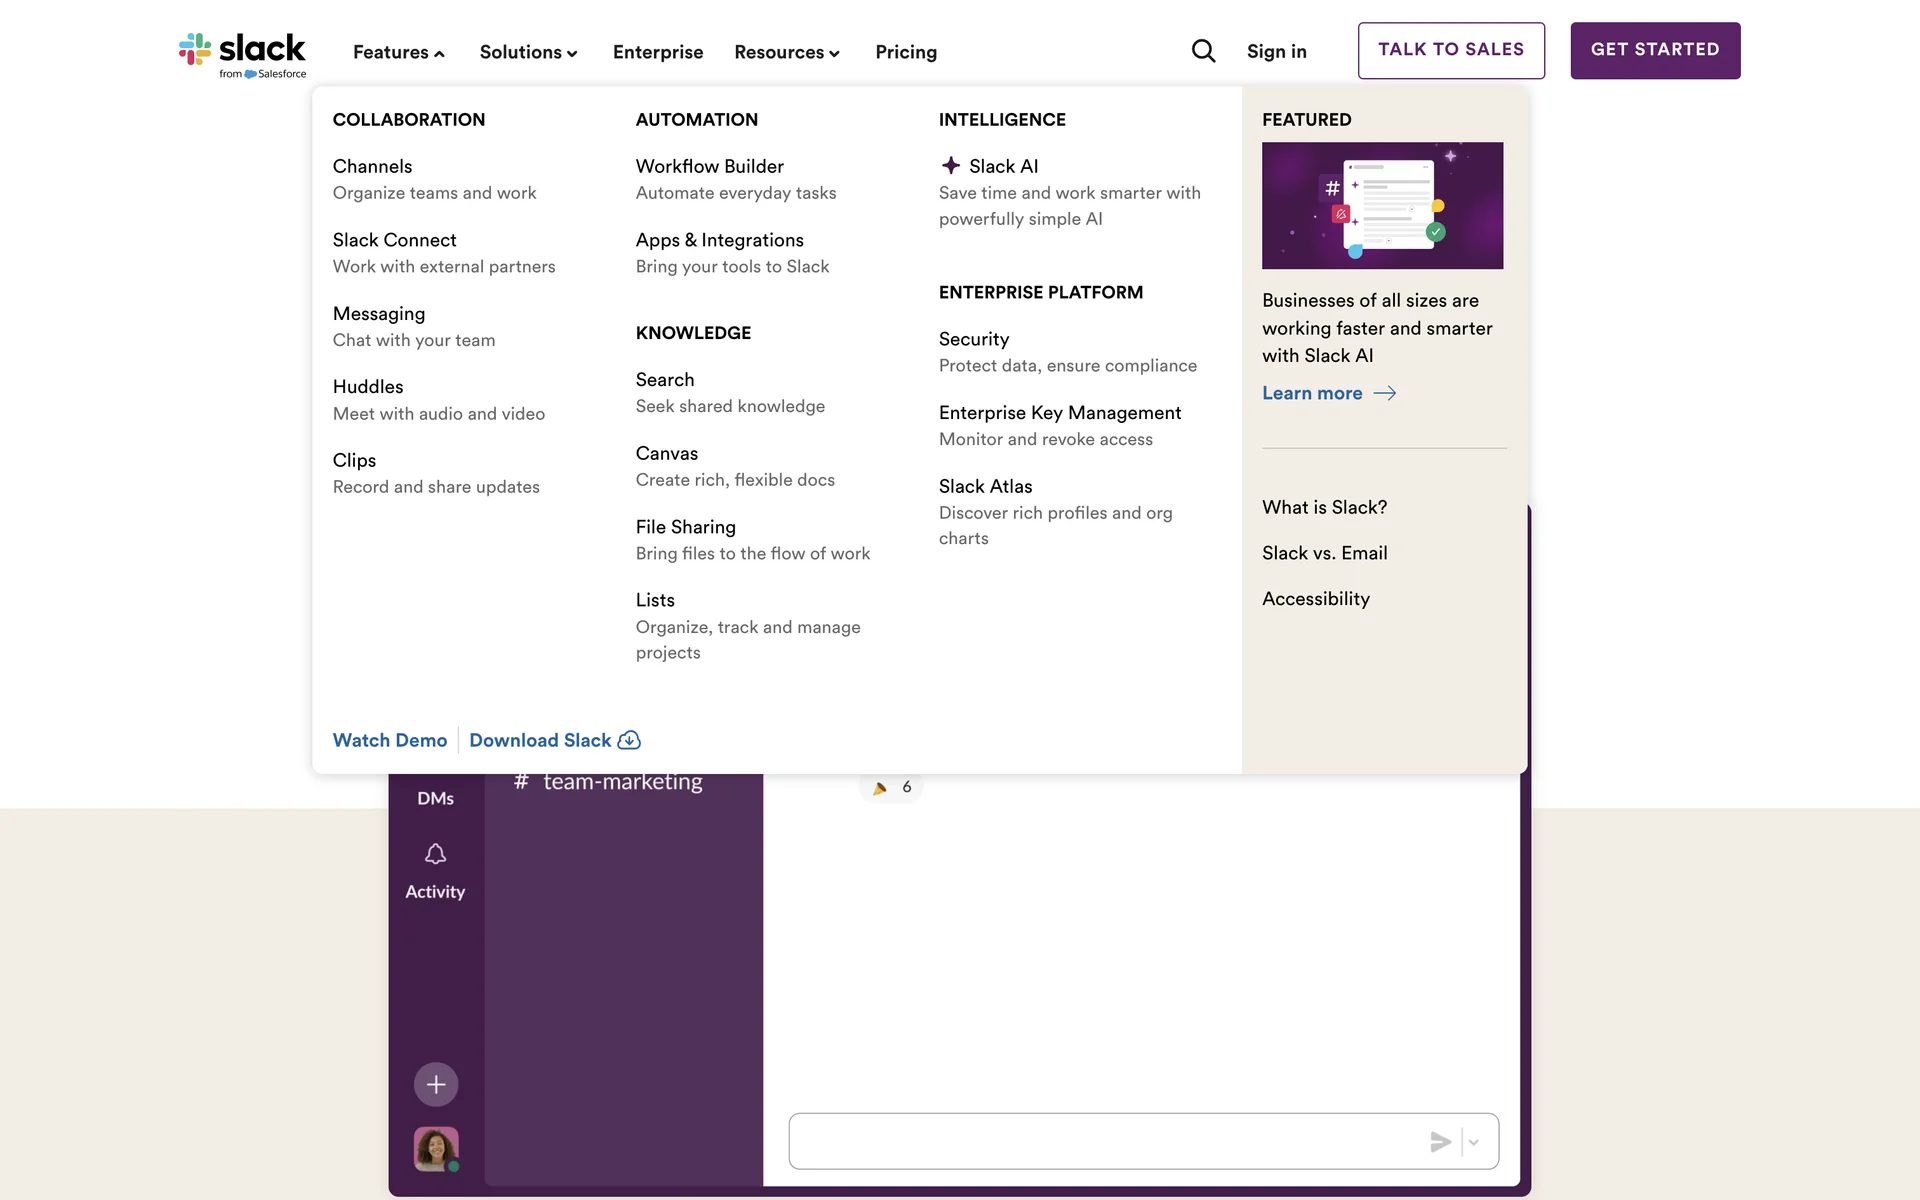
Task: Collapse the Features menu chevron
Action: pyautogui.click(x=439, y=54)
